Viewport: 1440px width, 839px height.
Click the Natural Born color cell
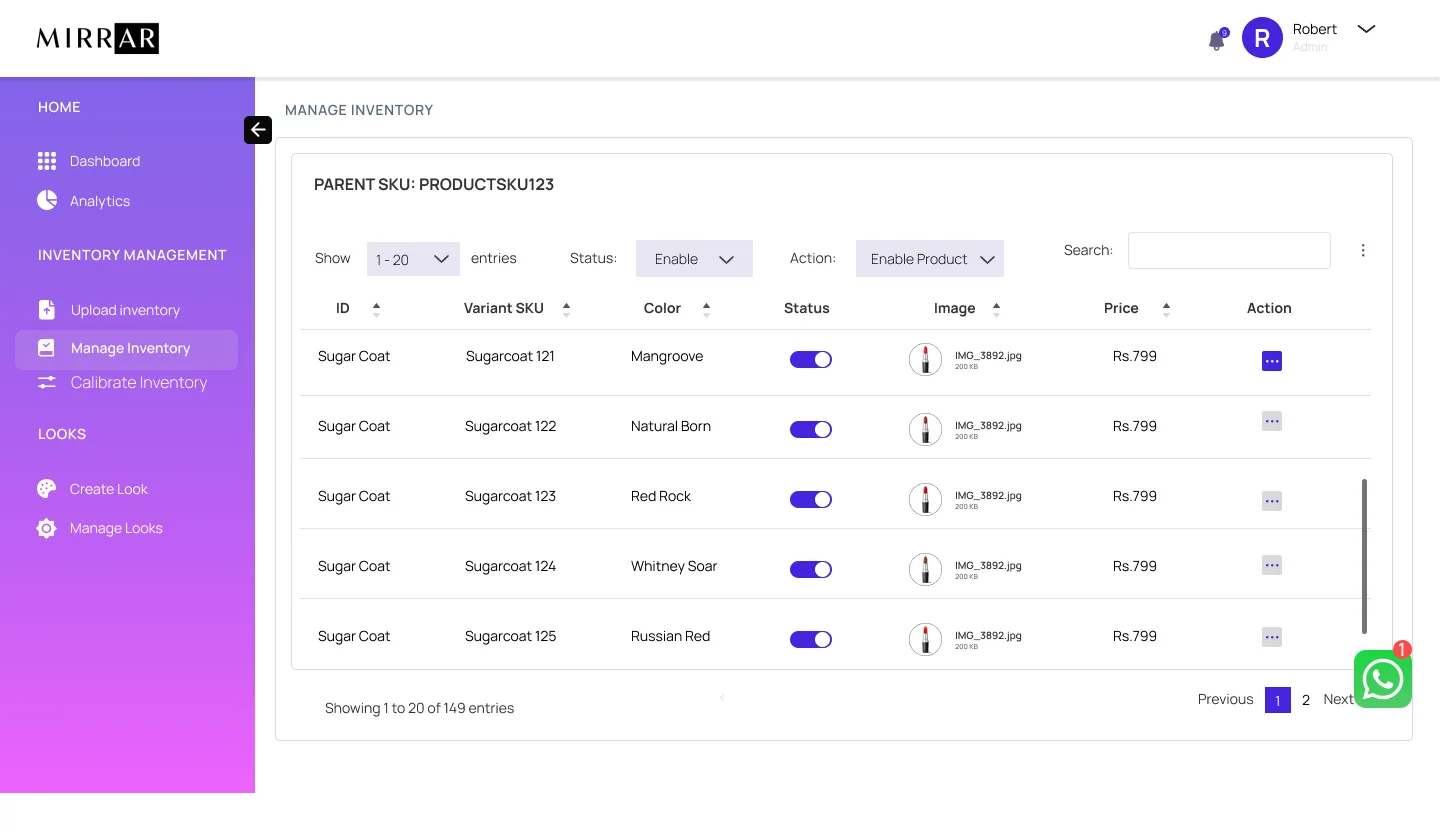pos(671,426)
